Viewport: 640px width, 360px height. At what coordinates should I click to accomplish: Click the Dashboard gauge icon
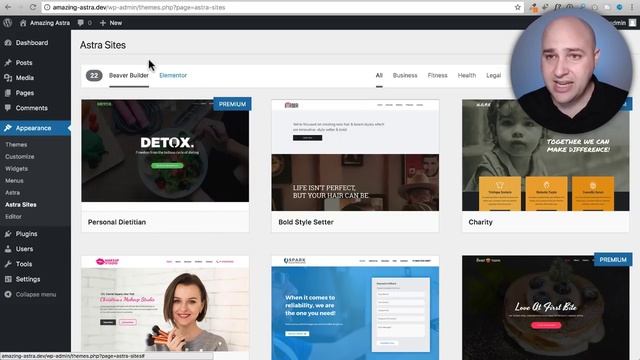click(x=8, y=42)
